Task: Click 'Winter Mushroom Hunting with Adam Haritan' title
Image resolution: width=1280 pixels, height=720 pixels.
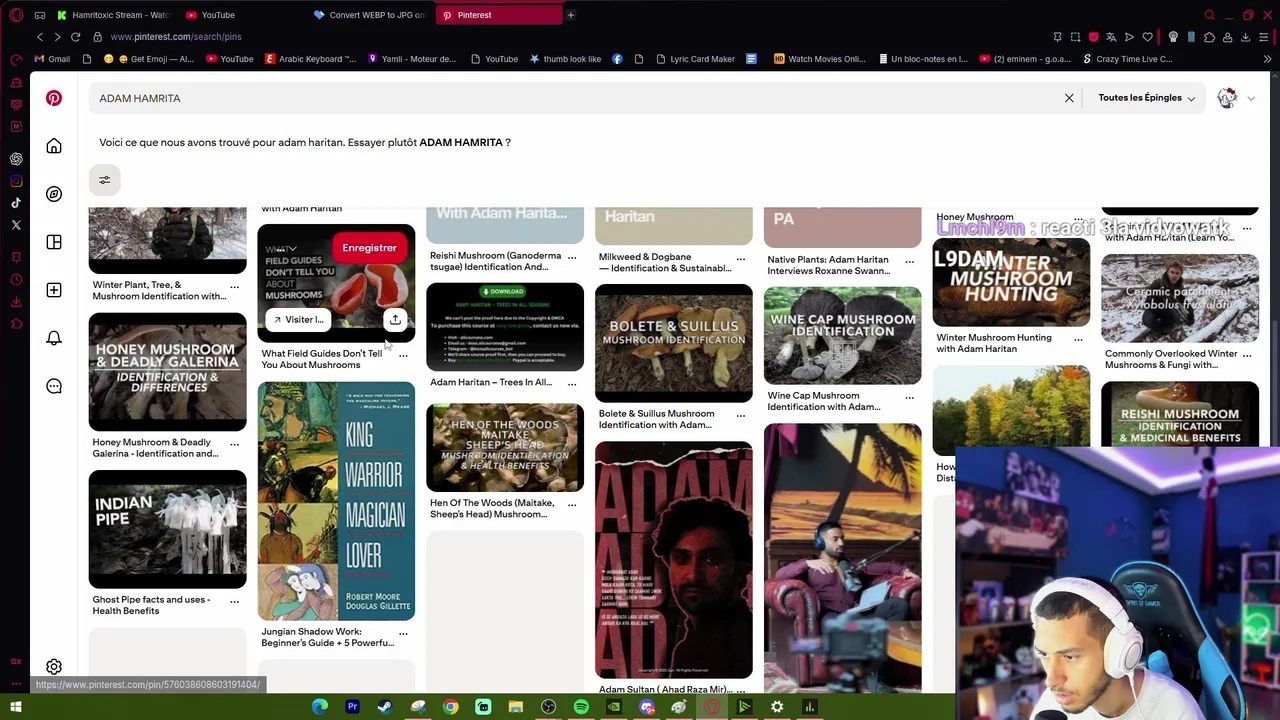Action: [x=994, y=343]
